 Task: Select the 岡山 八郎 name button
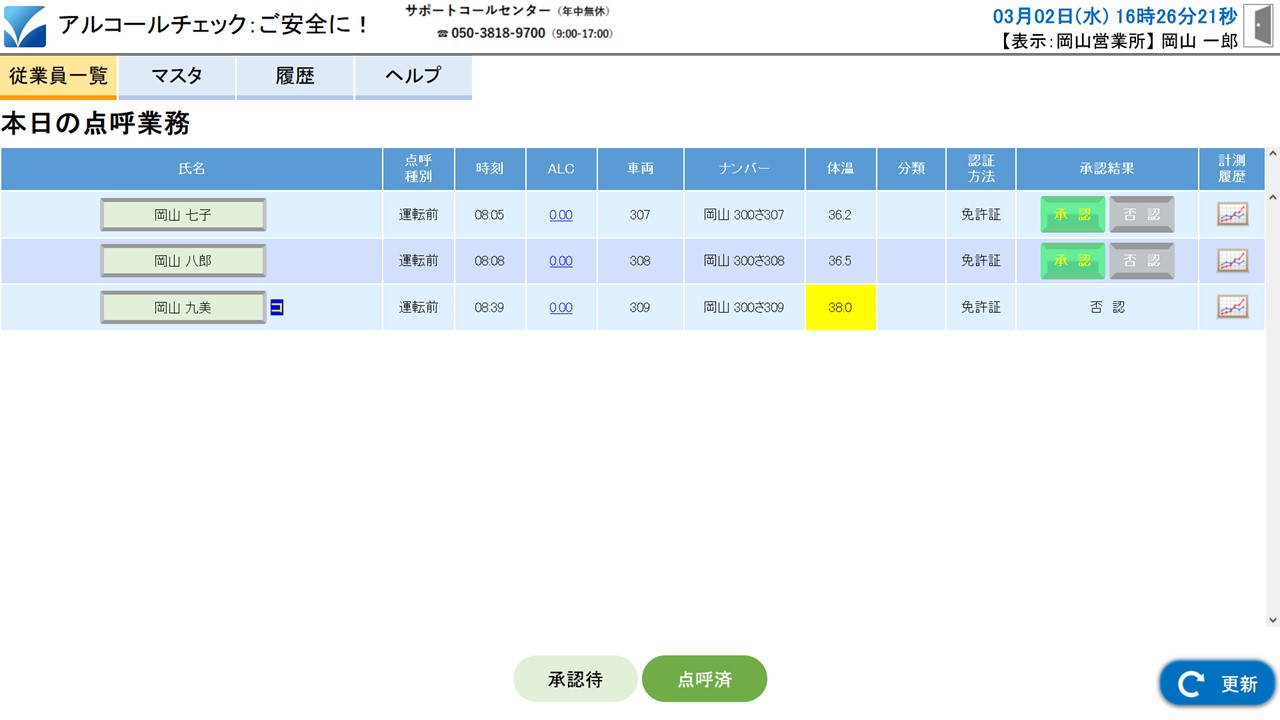click(183, 261)
